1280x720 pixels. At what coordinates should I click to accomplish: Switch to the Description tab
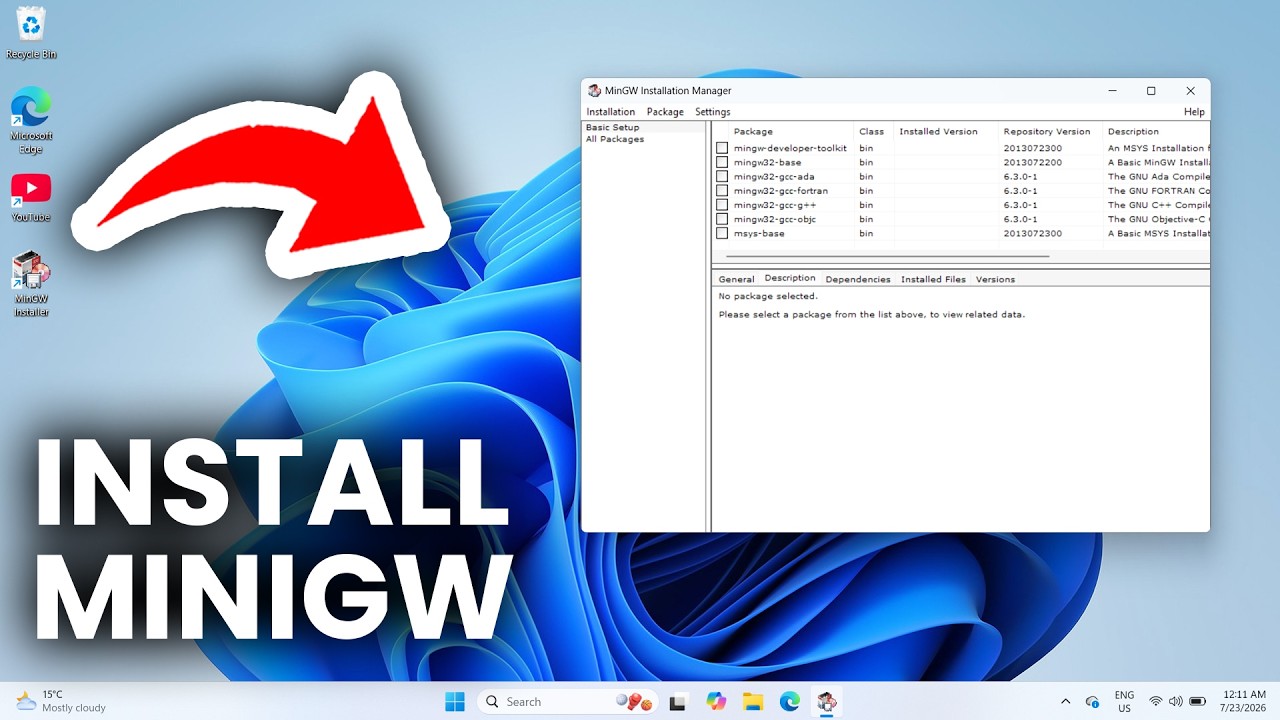tap(790, 278)
